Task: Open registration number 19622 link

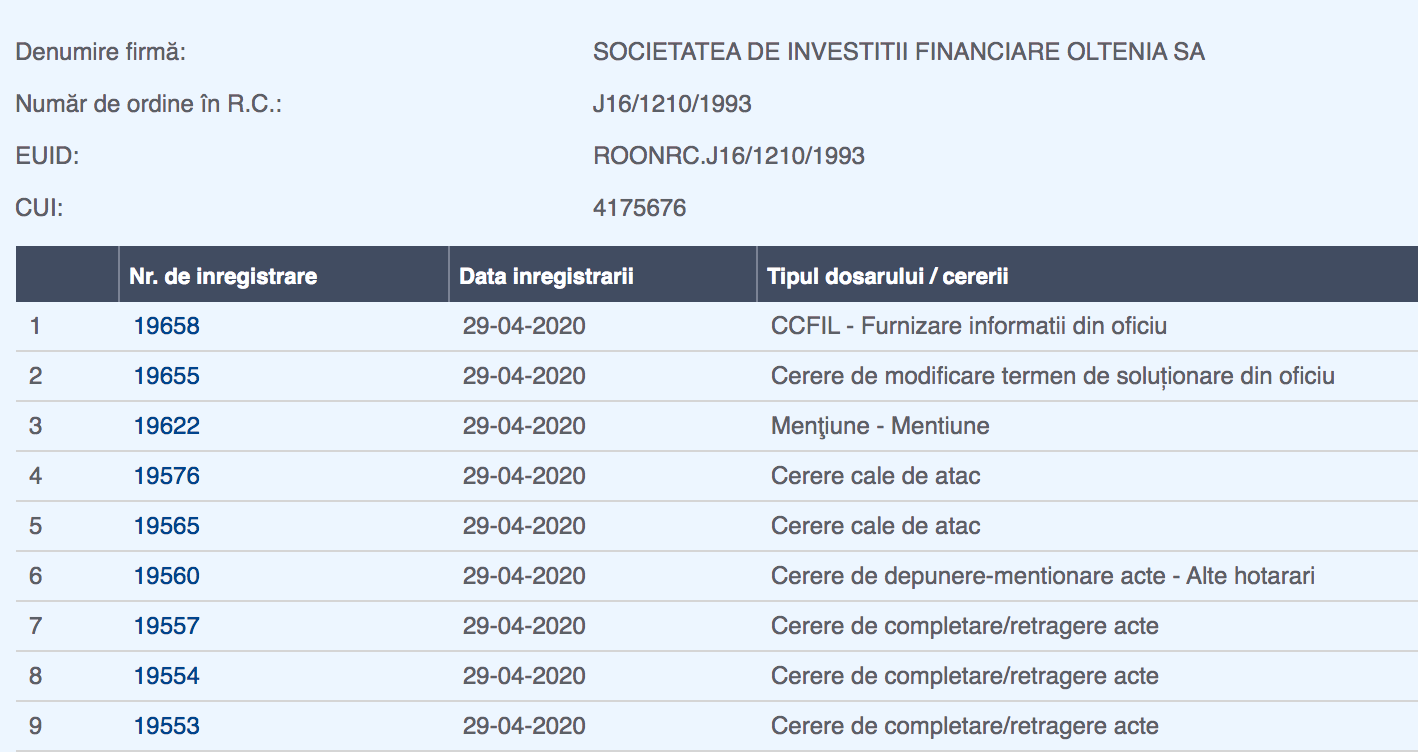Action: click(167, 426)
